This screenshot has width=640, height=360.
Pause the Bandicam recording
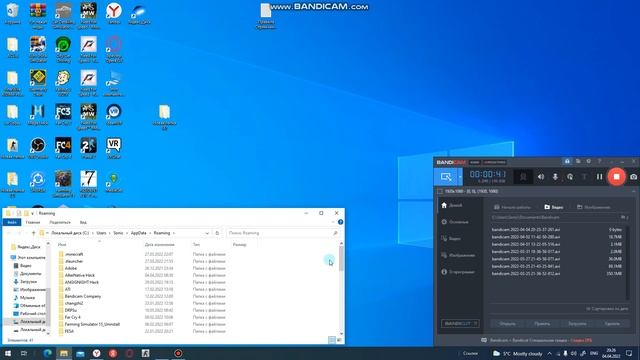coord(599,177)
